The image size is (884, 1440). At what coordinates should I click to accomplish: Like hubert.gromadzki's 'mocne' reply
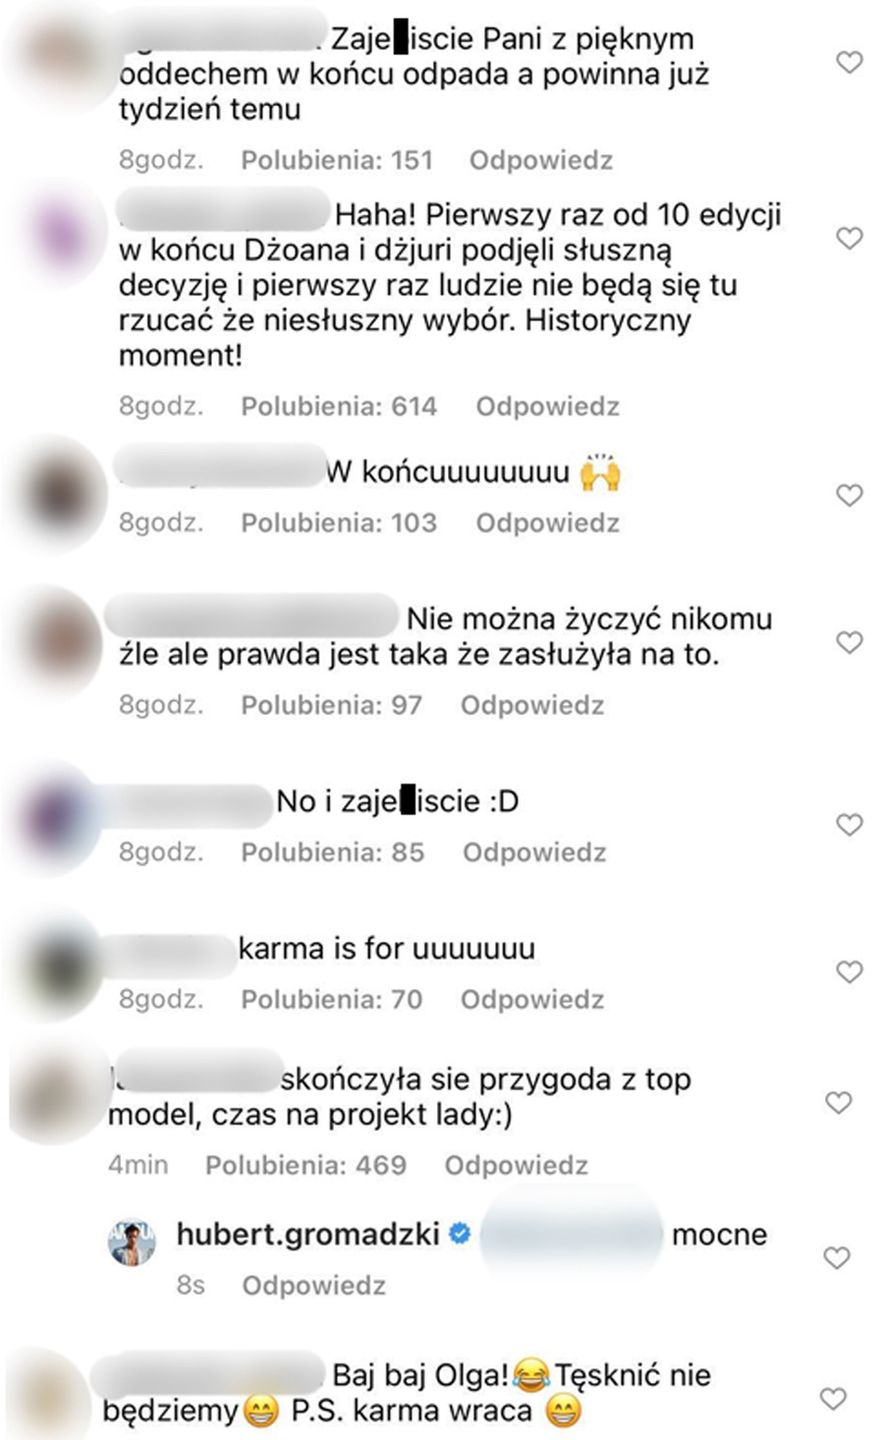[x=838, y=1258]
